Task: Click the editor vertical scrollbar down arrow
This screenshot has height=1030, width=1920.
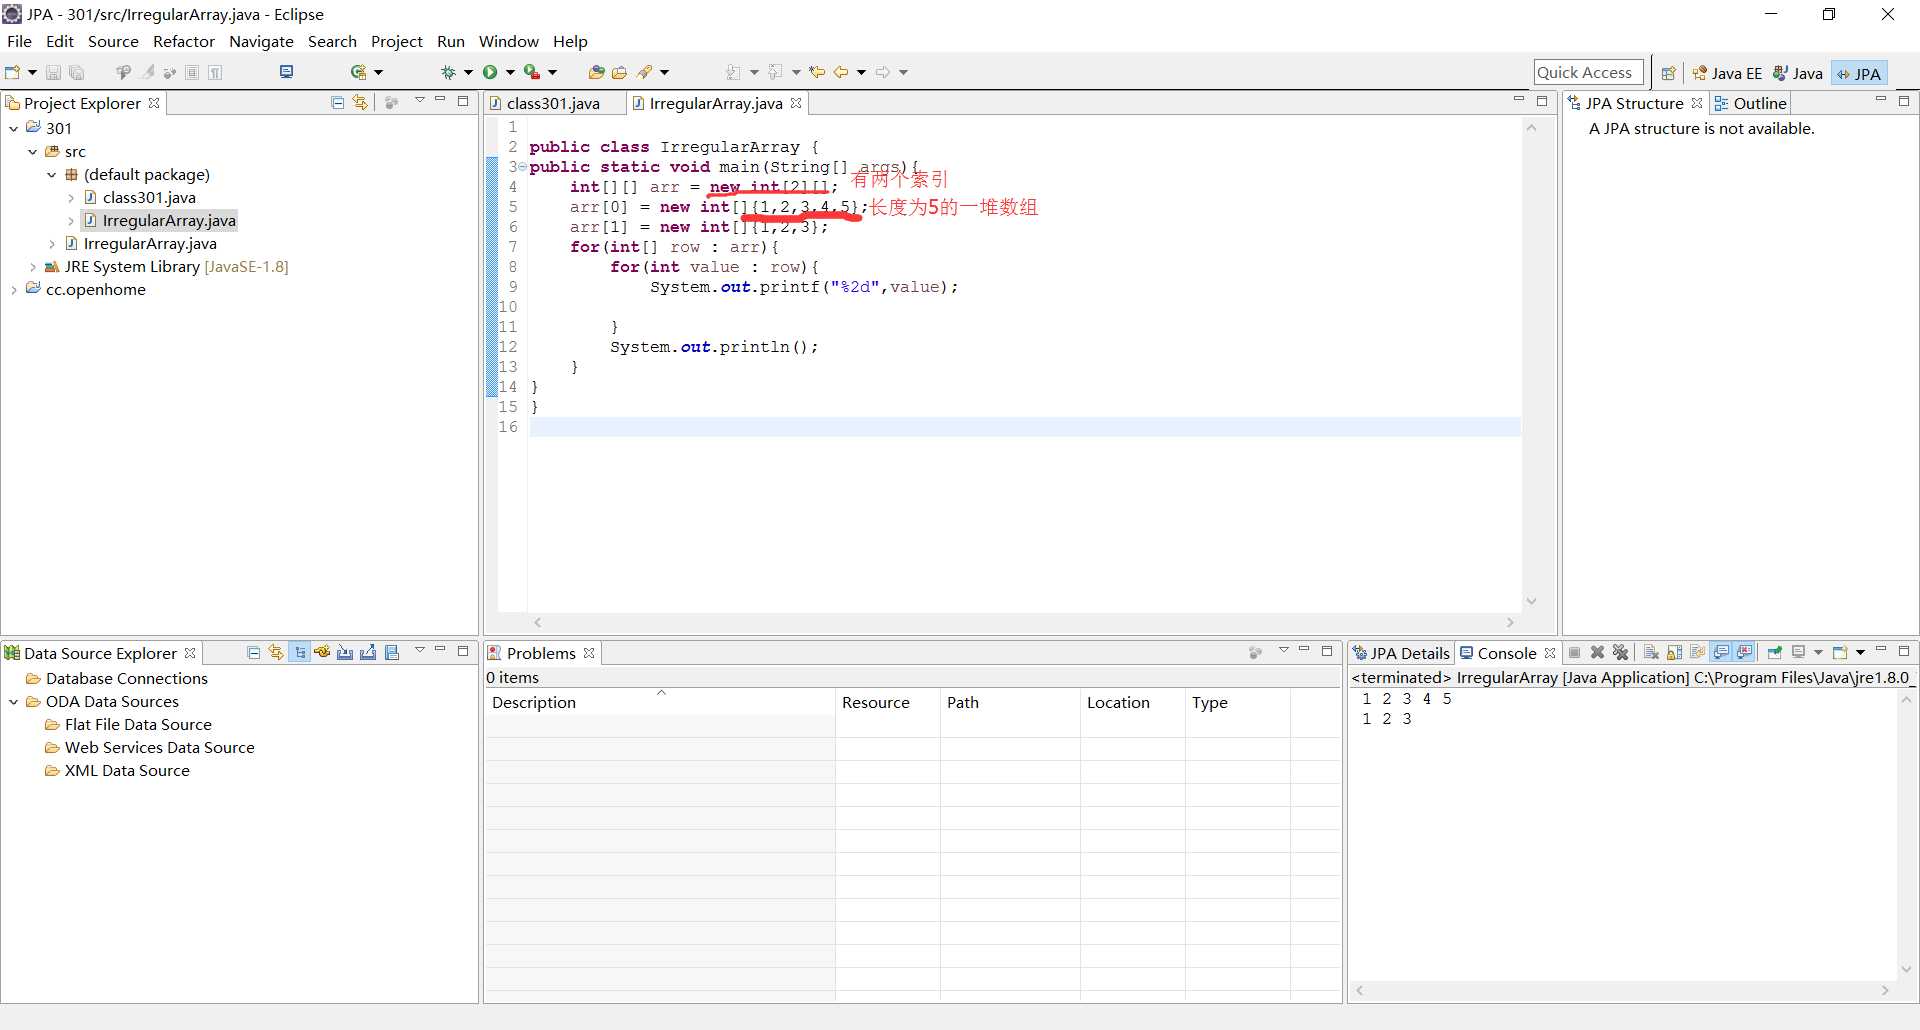Action: [1531, 601]
